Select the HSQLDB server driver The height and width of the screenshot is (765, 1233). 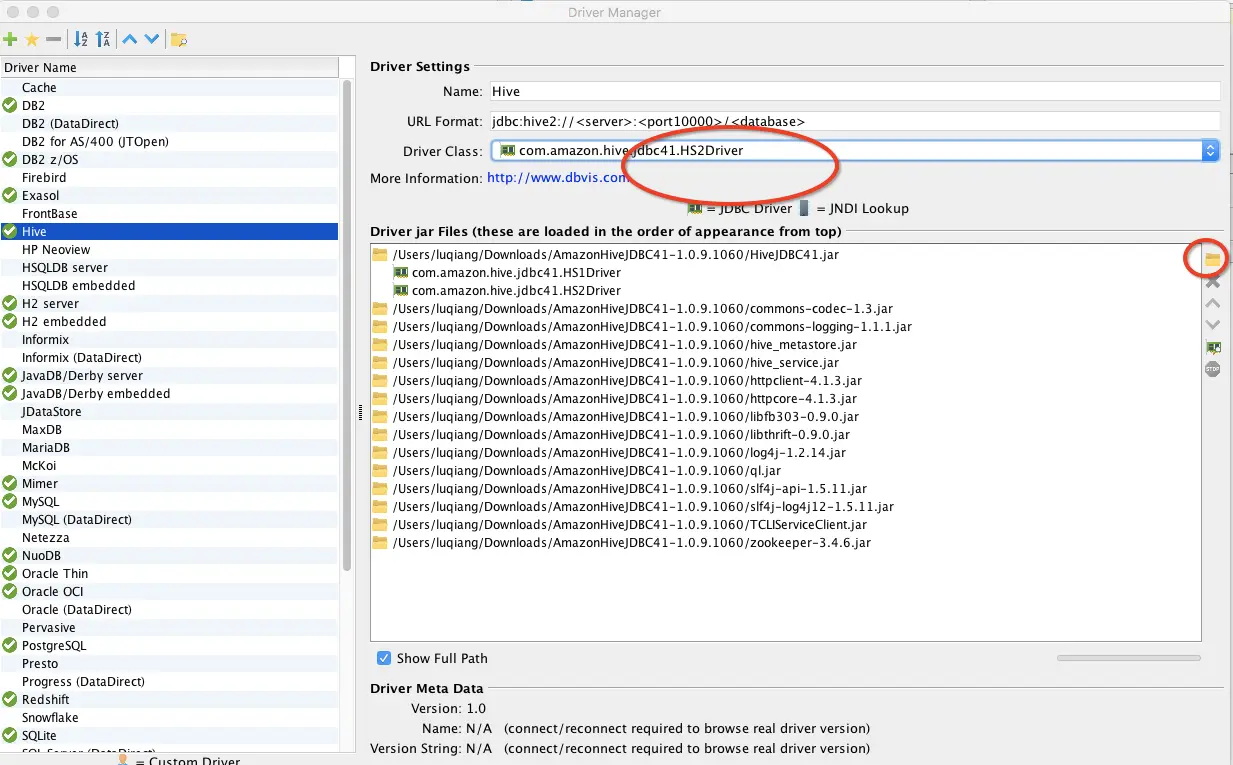170,267
